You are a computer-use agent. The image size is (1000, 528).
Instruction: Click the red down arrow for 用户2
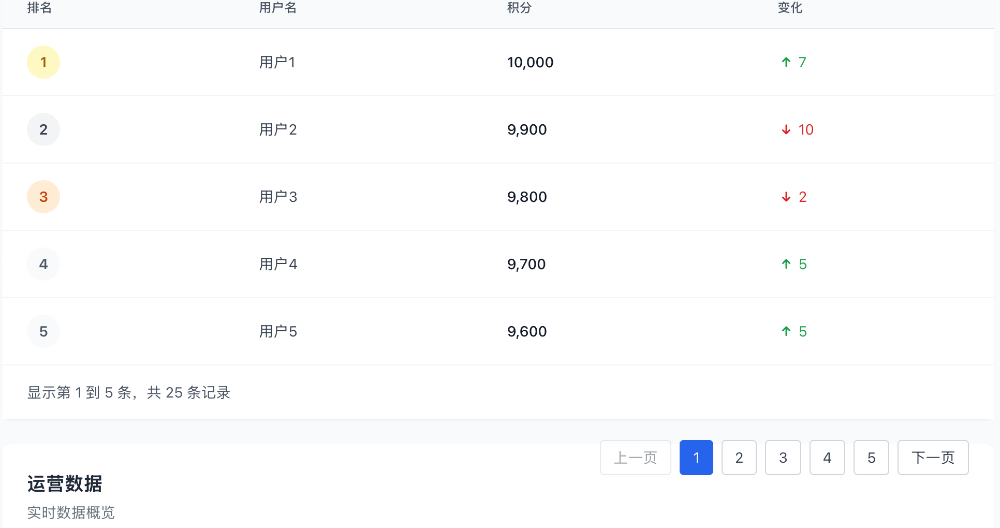(x=786, y=129)
